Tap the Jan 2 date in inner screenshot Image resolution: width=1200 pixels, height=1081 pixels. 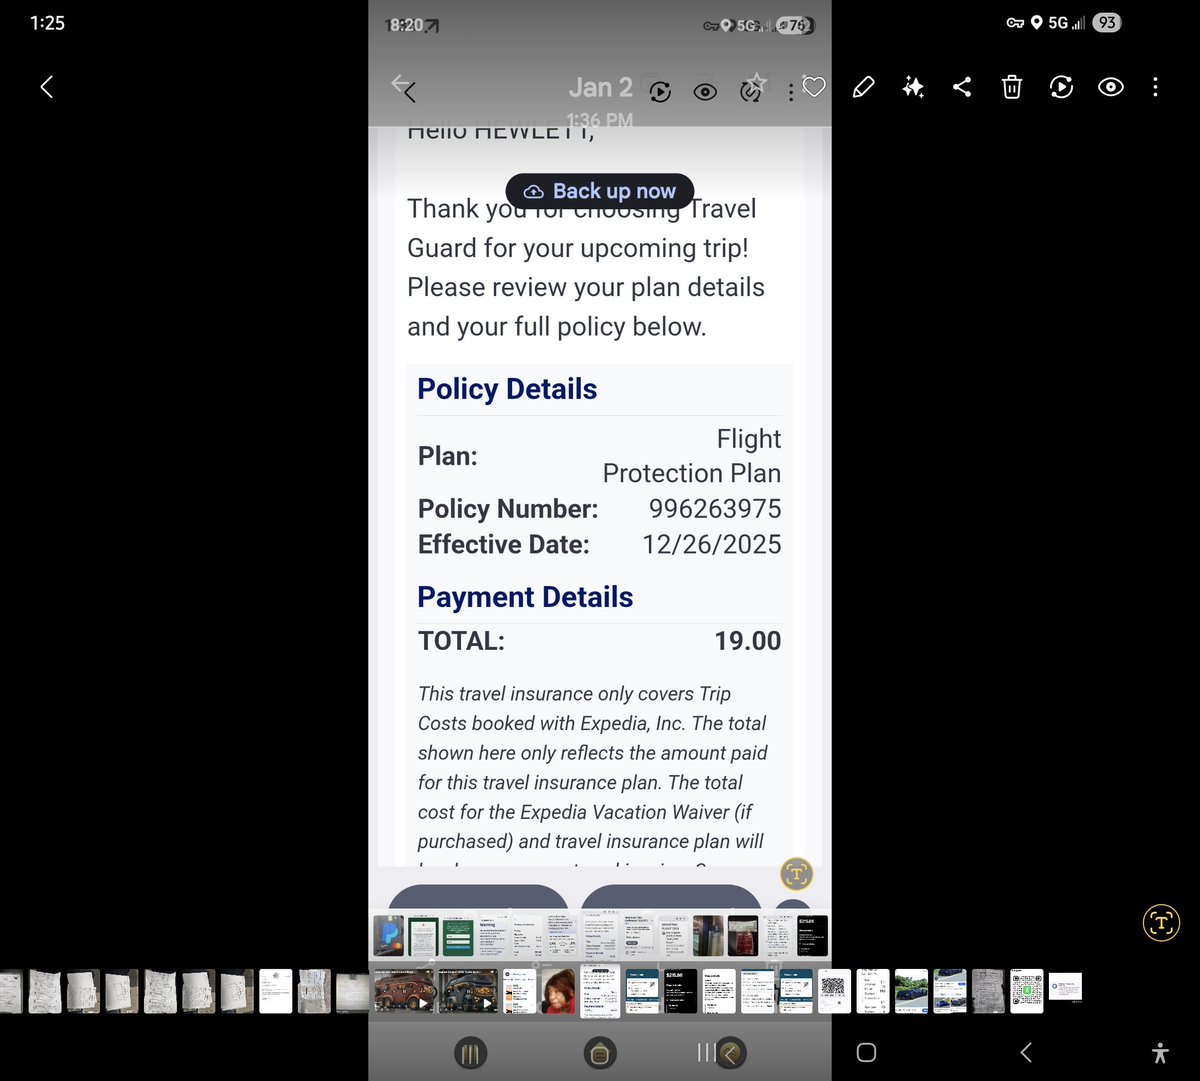(x=601, y=87)
